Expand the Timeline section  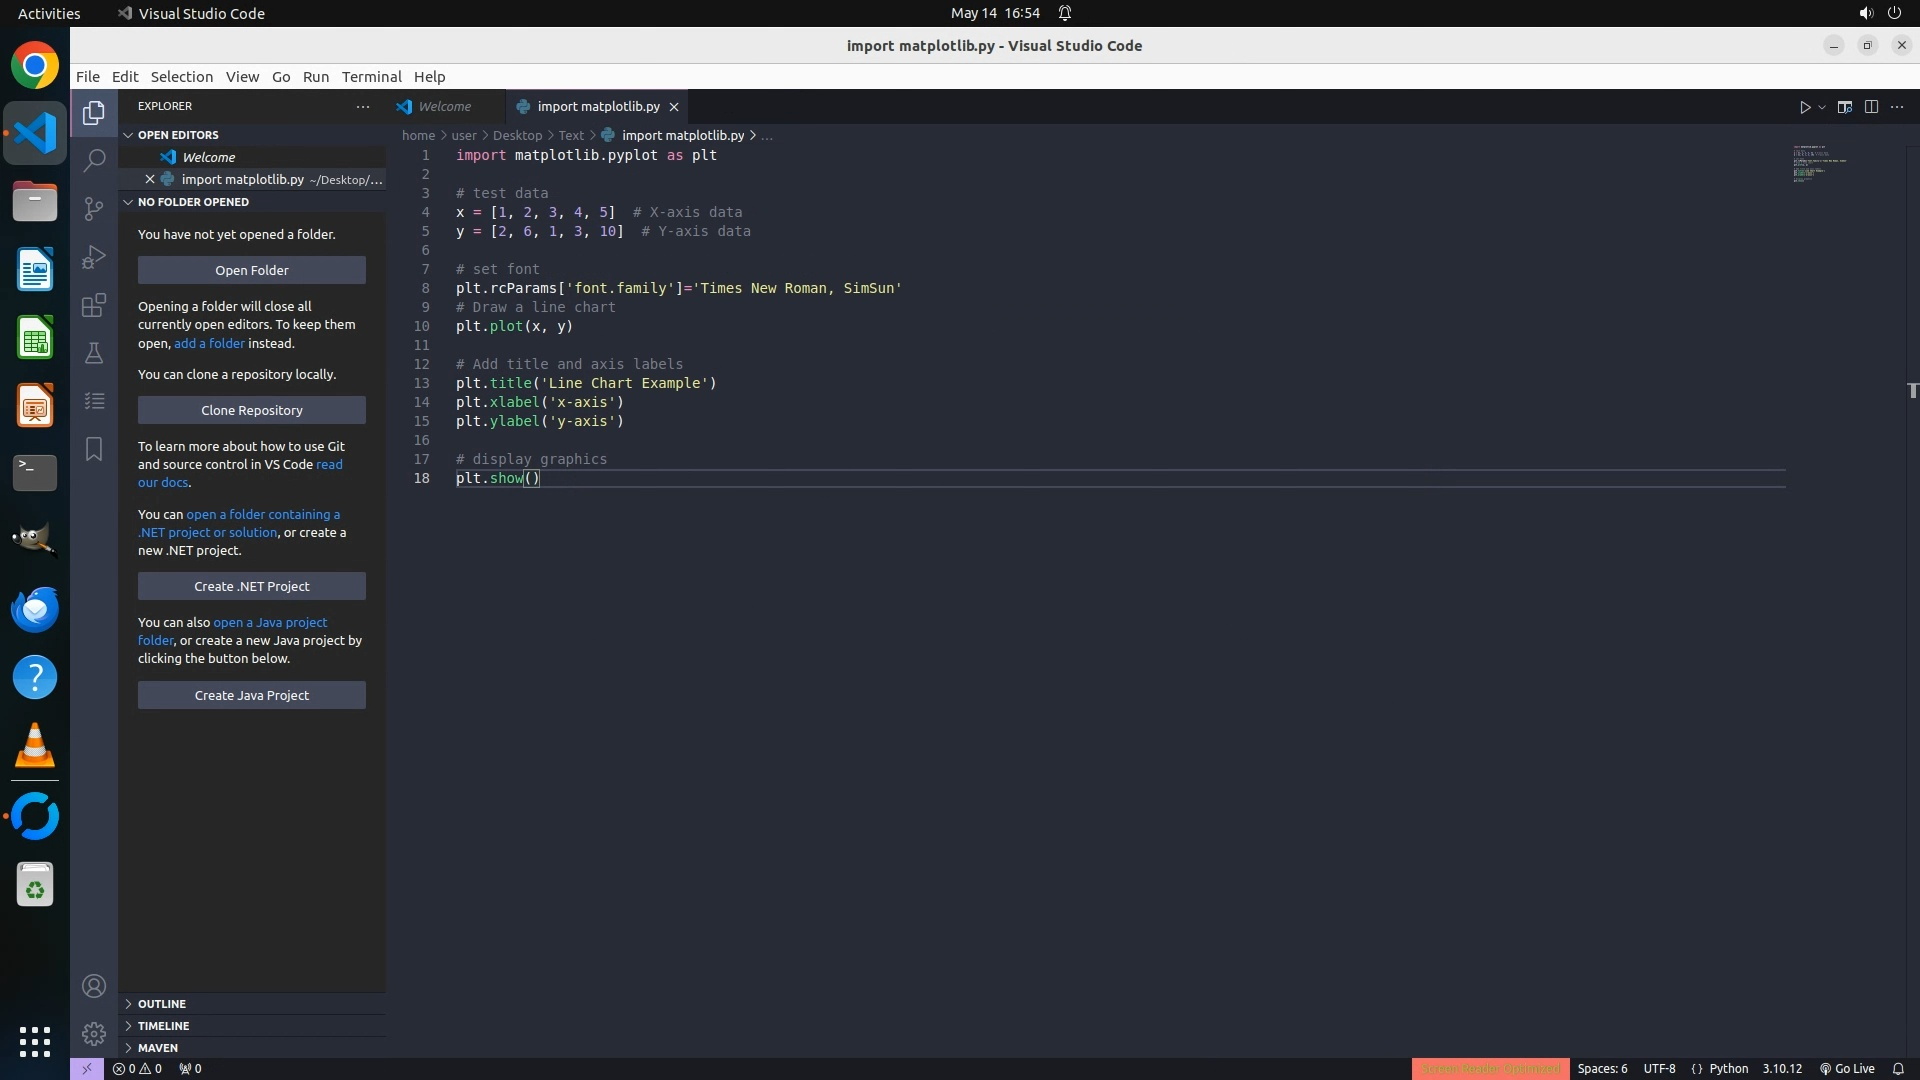click(163, 1026)
